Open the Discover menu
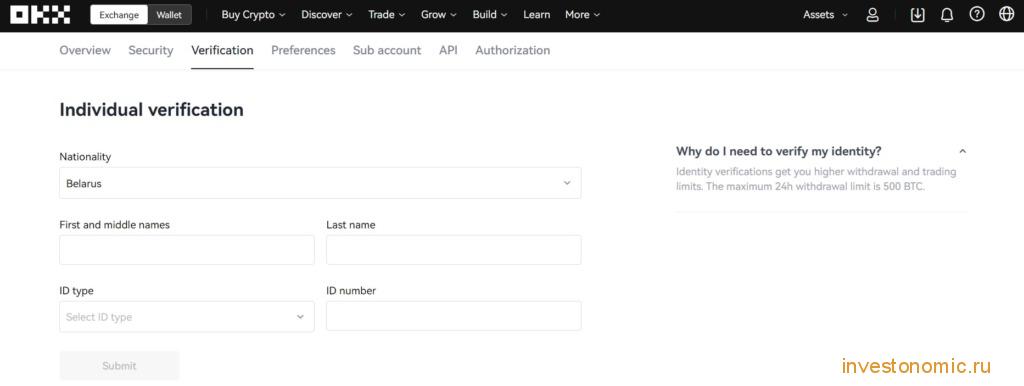 (327, 14)
